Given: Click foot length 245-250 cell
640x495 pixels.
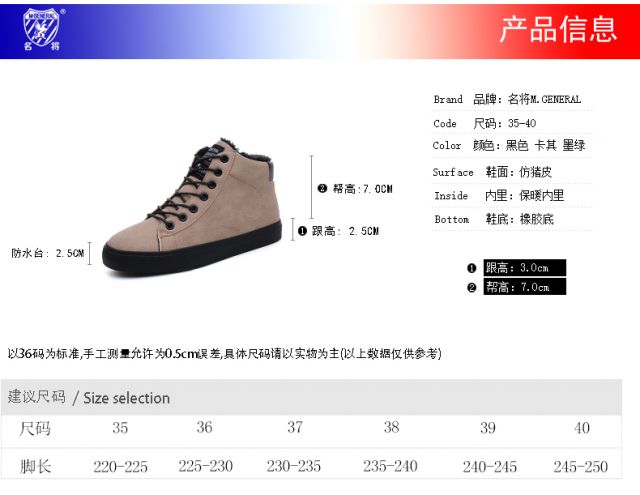Looking at the screenshot, I should pyautogui.click(x=580, y=466).
